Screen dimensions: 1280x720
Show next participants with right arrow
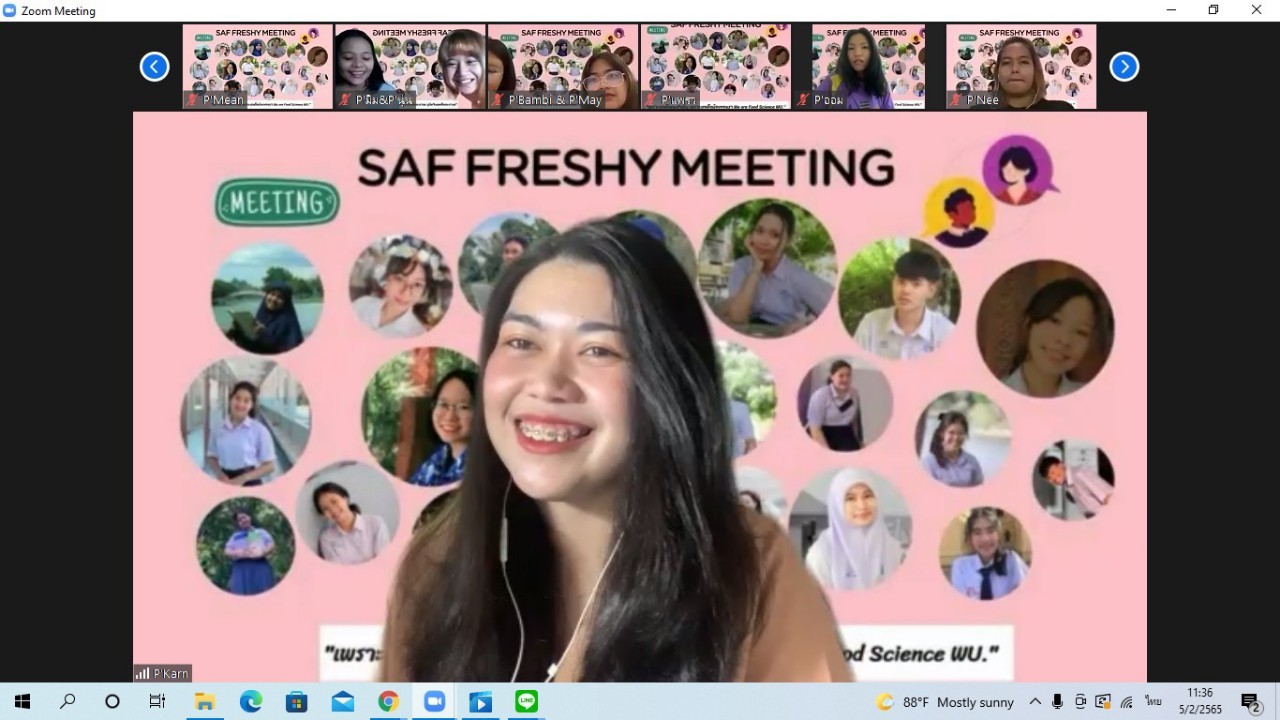click(1124, 67)
